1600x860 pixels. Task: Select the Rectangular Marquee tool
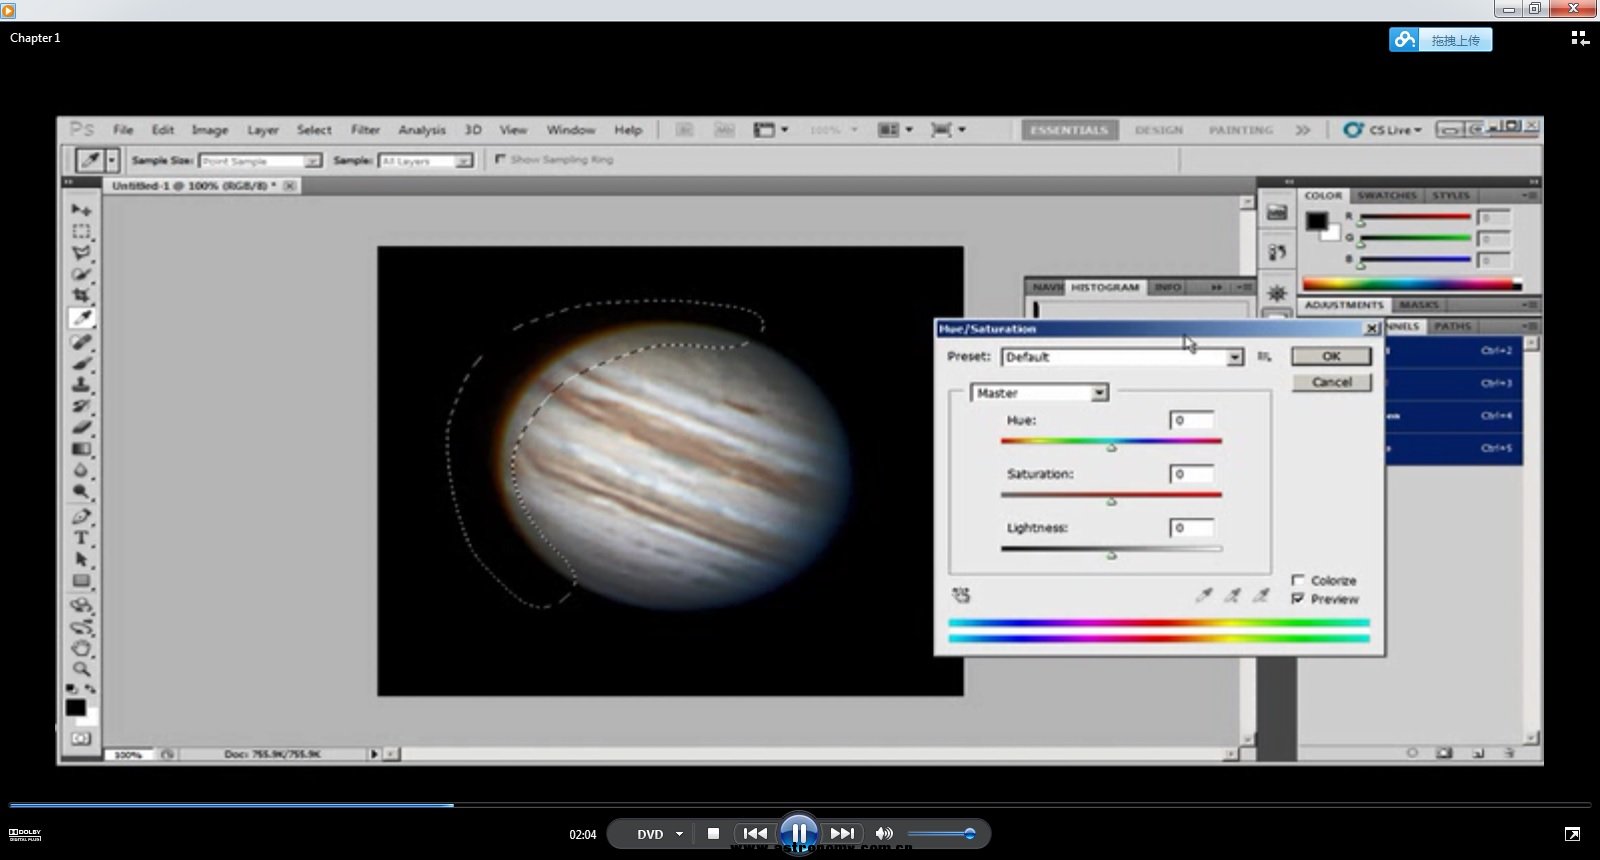[81, 231]
